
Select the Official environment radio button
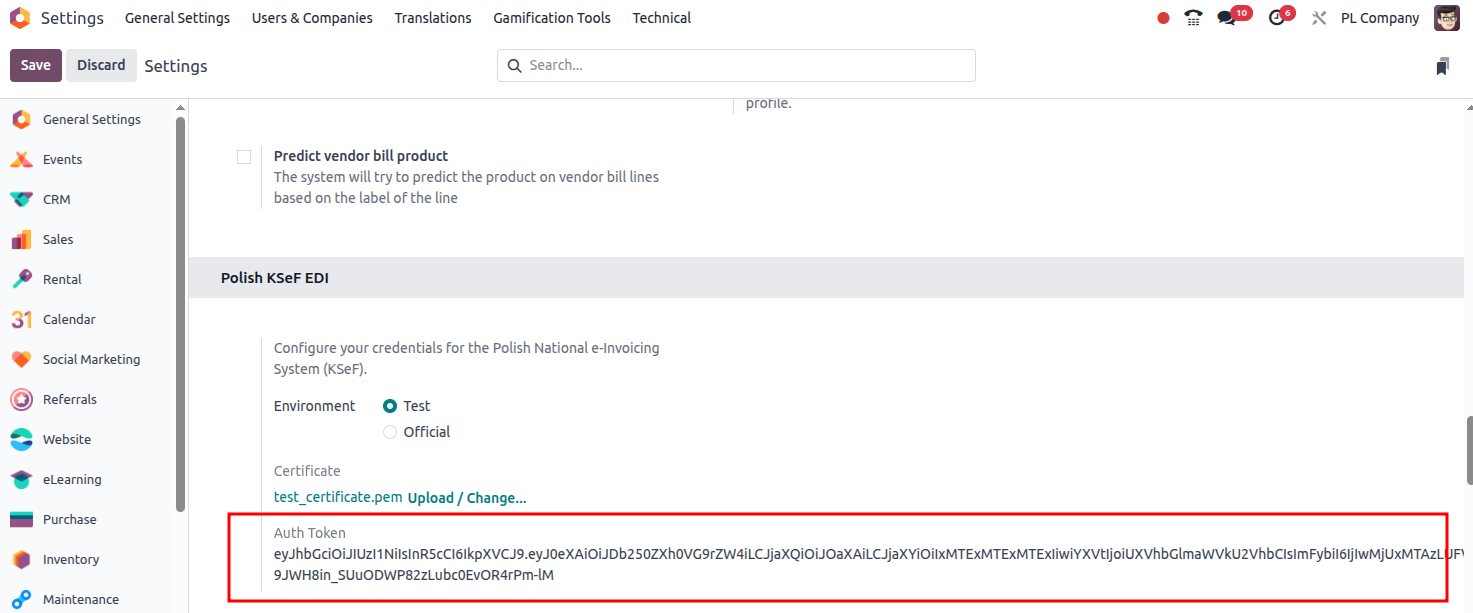coord(390,432)
